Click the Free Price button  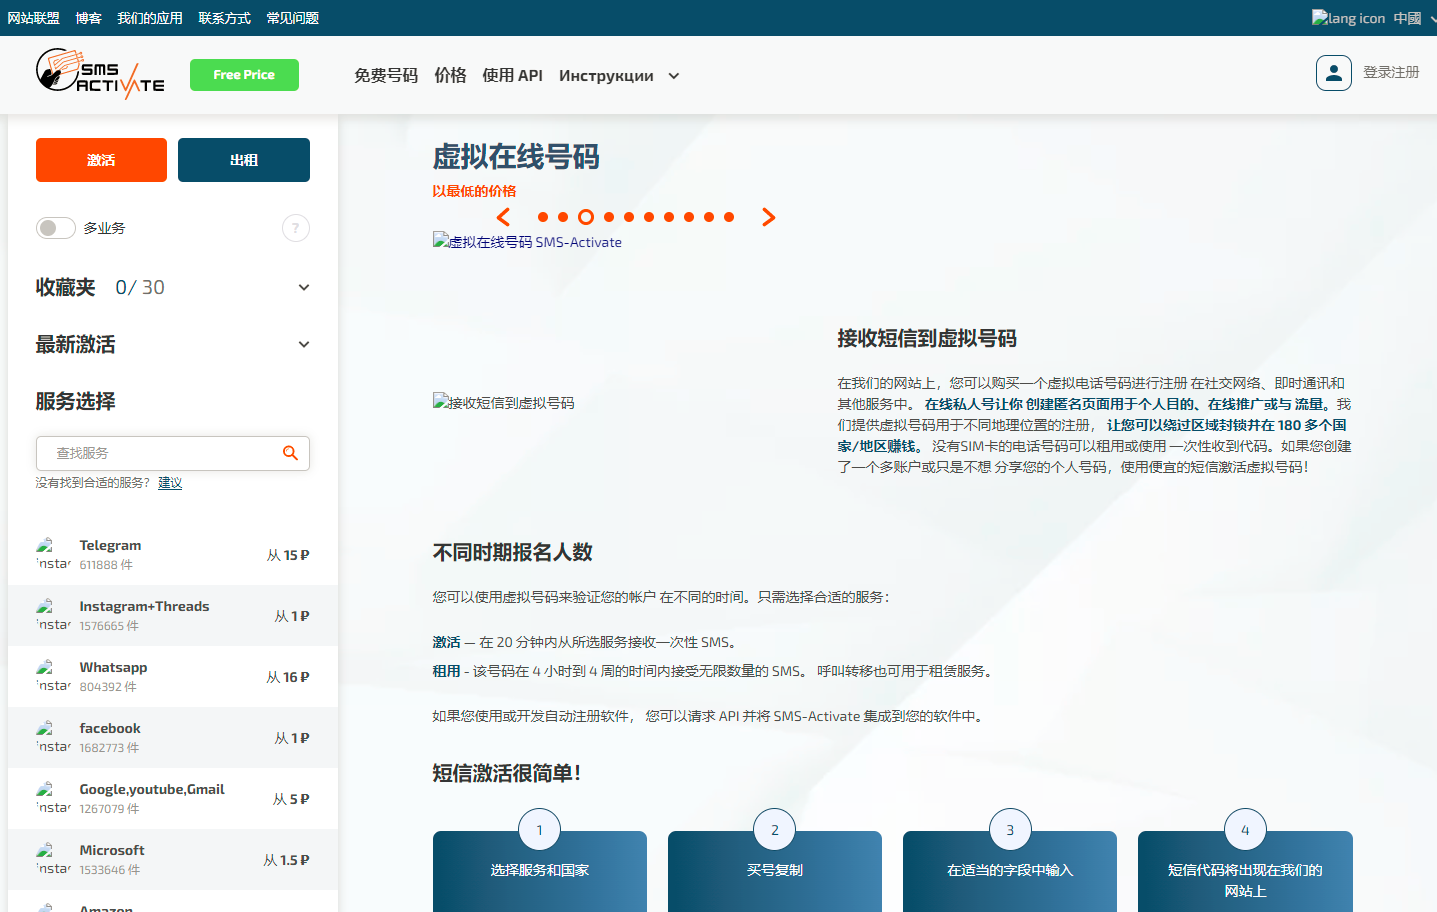[244, 74]
